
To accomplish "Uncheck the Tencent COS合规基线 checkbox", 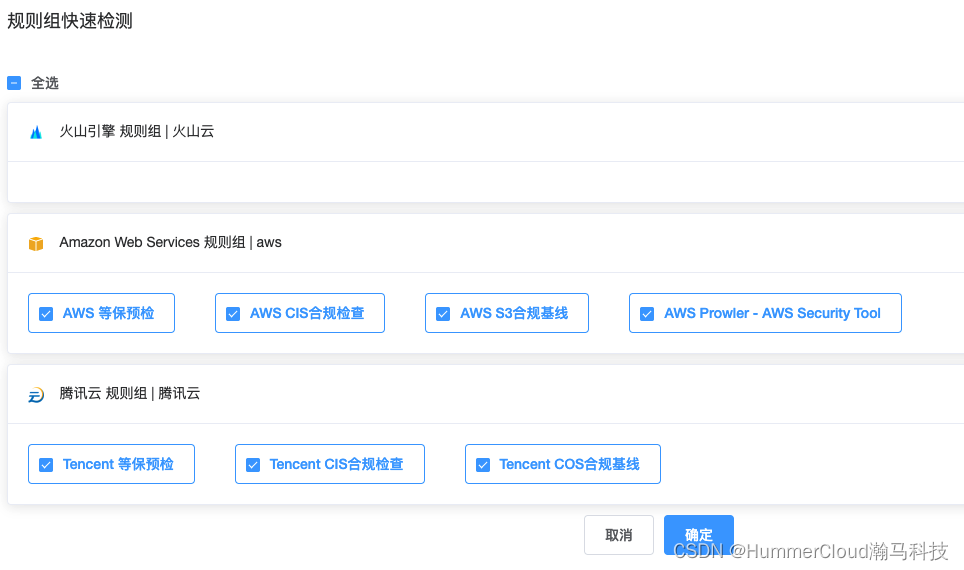I will tap(483, 465).
